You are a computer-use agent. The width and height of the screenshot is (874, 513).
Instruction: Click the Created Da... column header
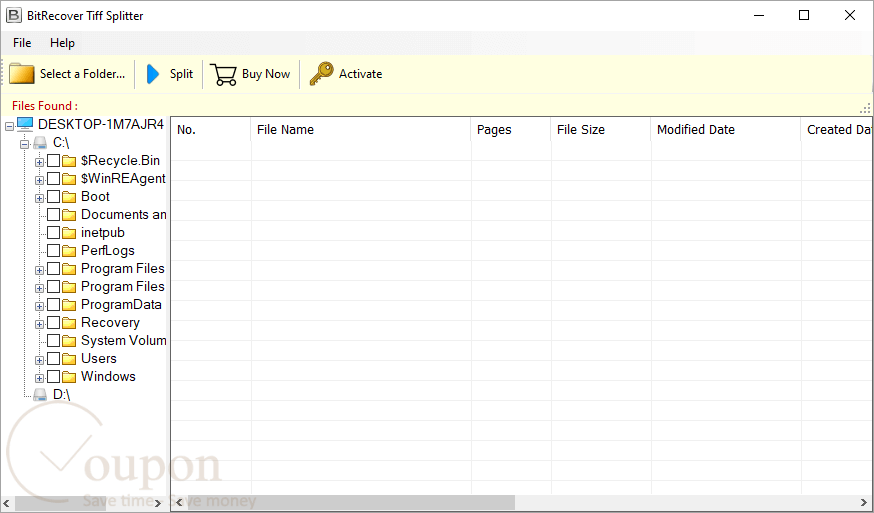point(836,129)
